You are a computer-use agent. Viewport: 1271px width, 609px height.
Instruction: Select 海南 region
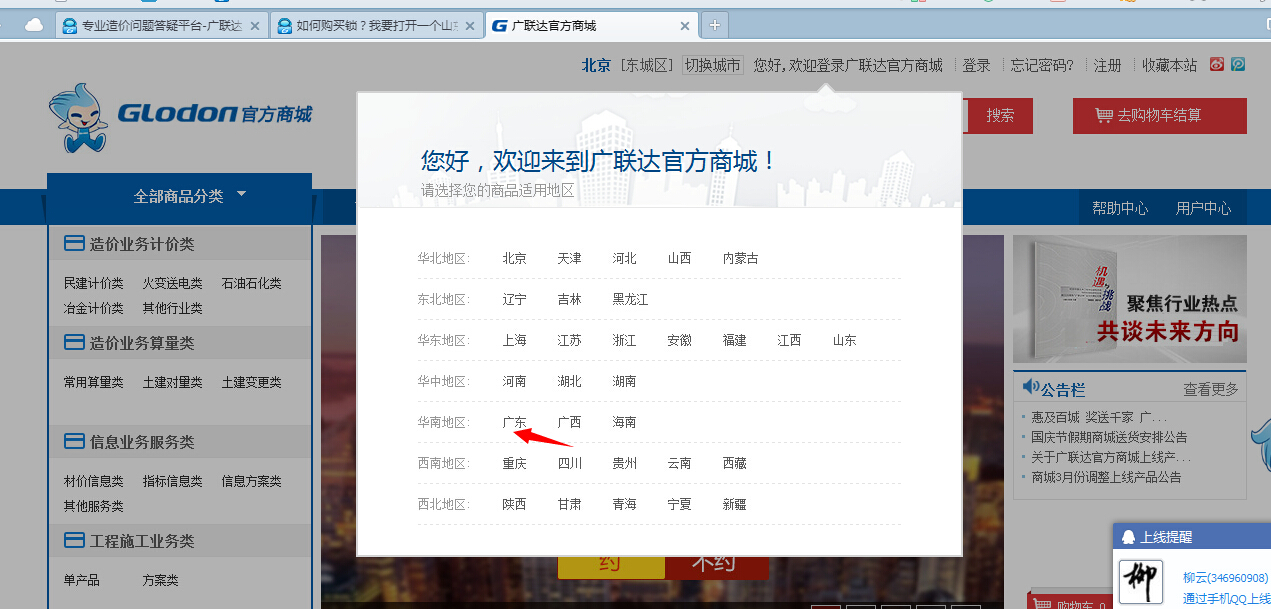coord(624,422)
